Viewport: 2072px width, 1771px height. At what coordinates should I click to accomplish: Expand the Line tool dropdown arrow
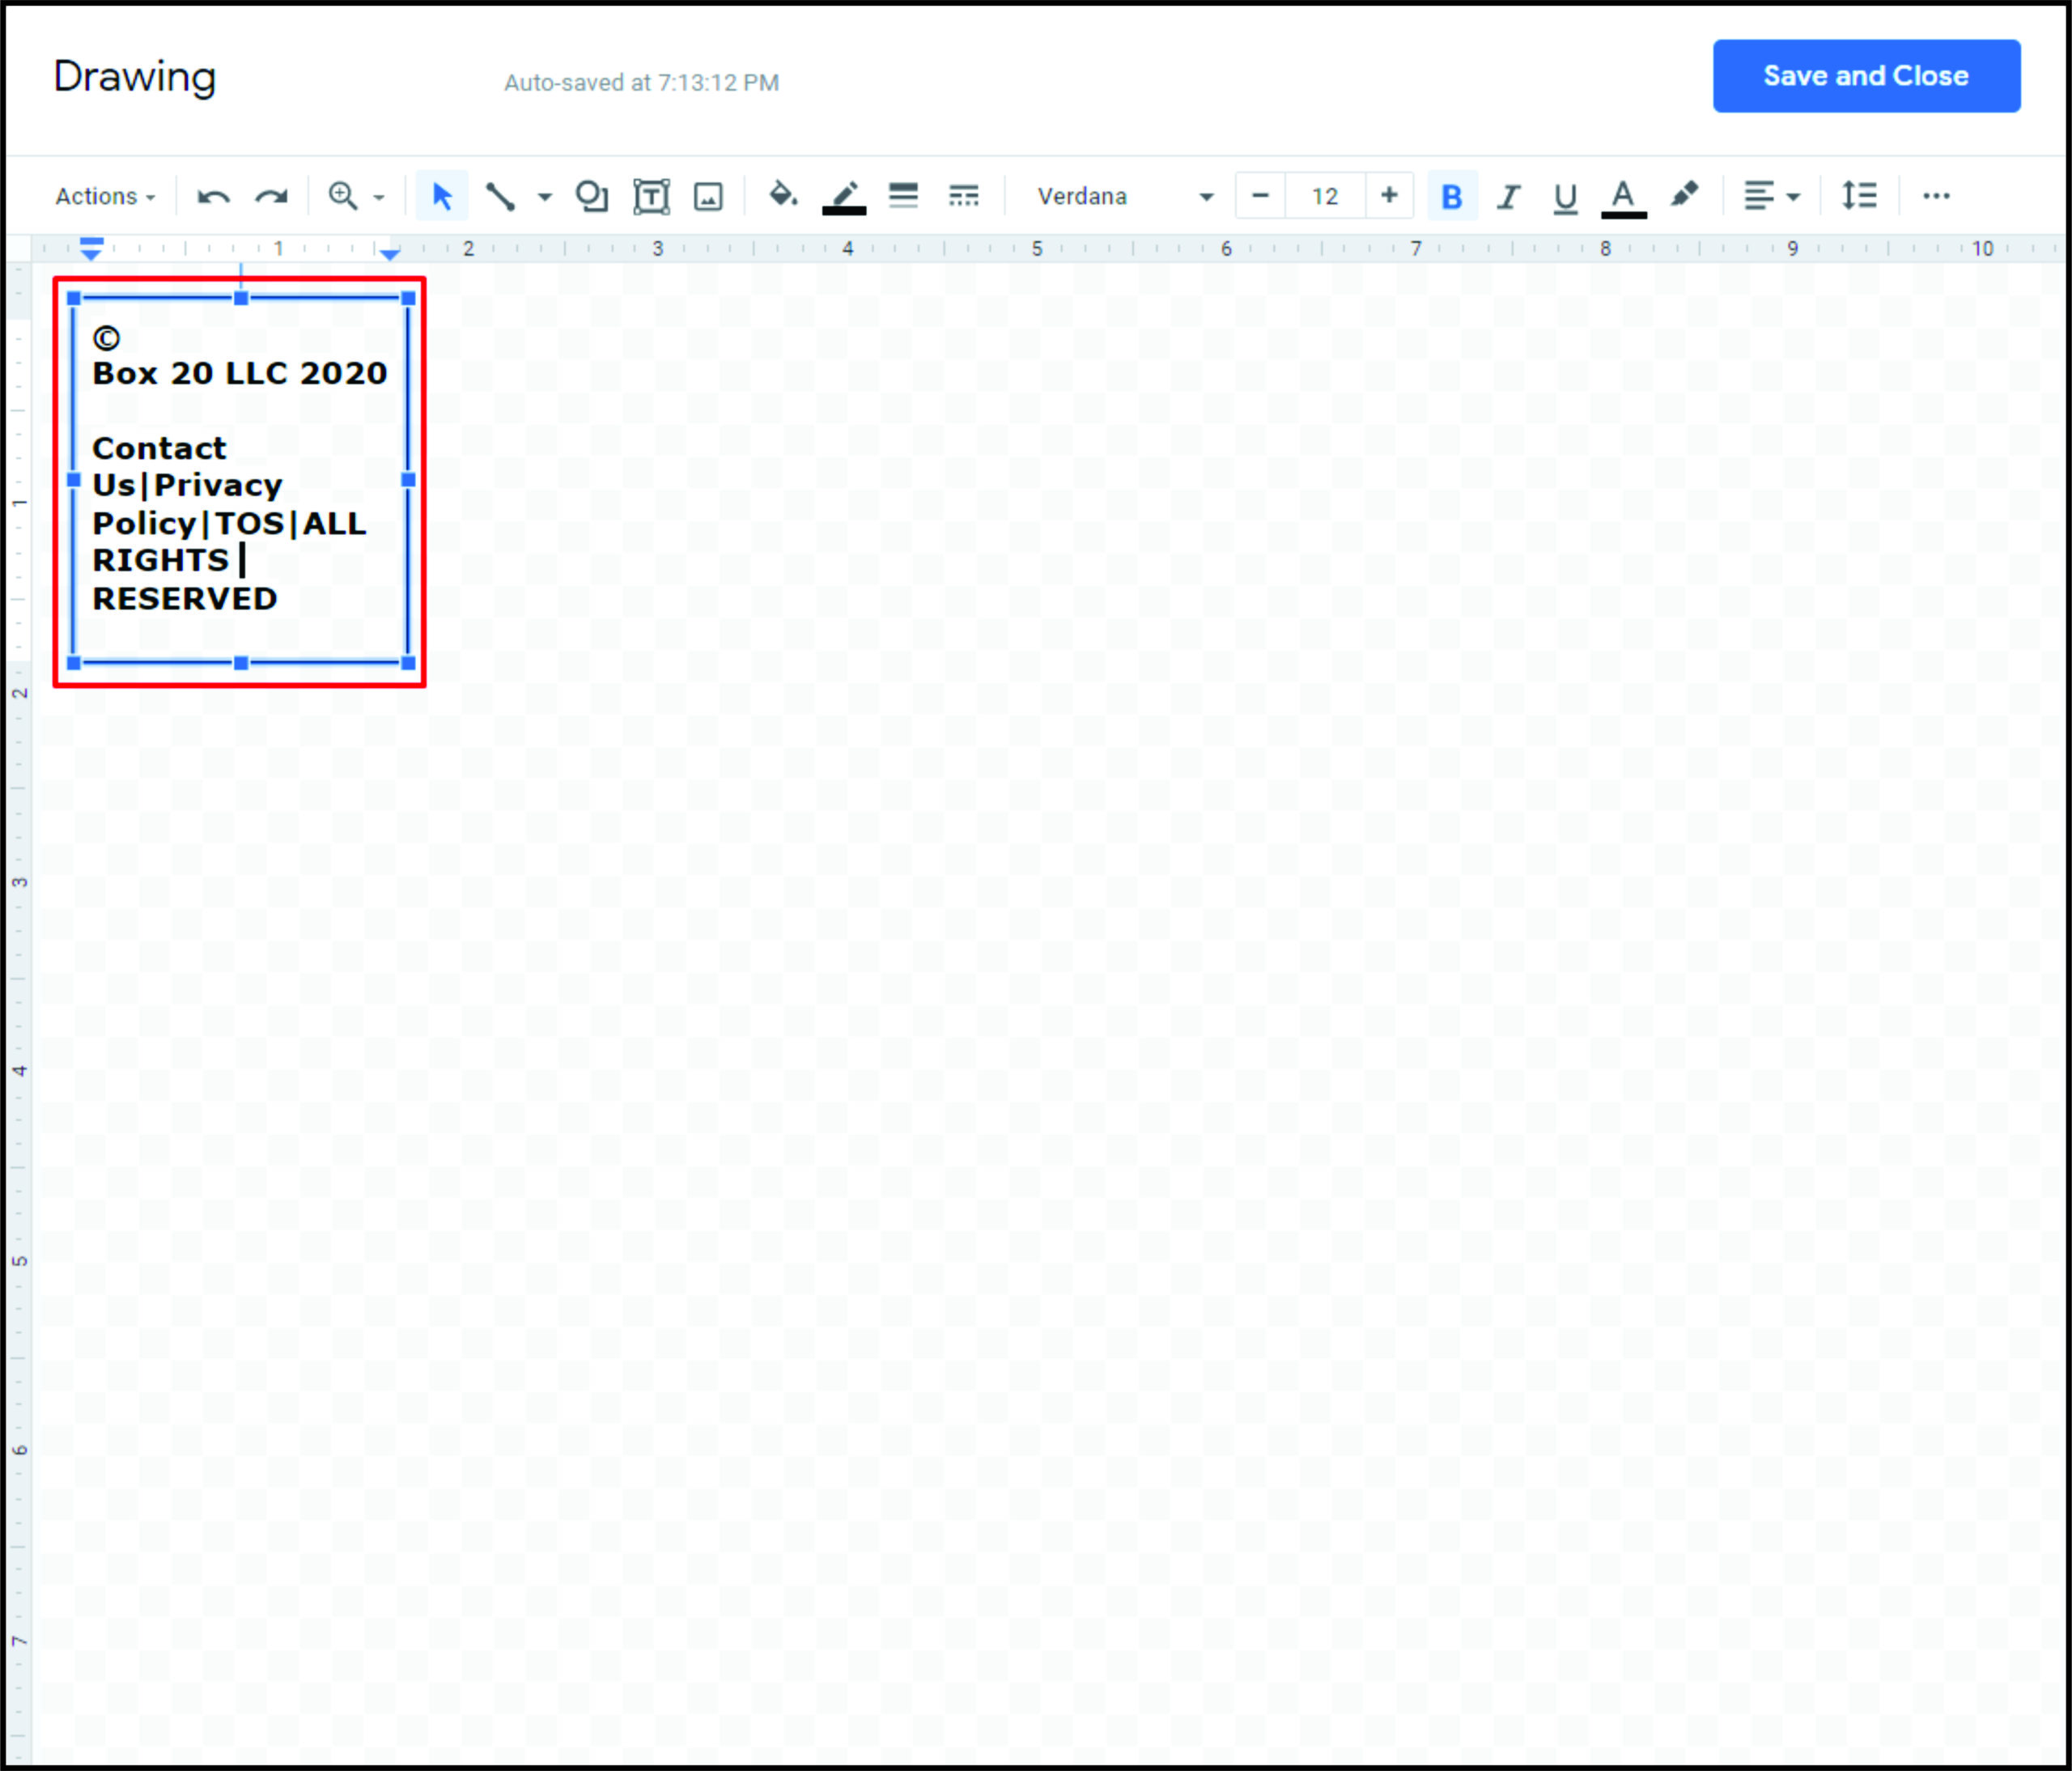click(x=544, y=196)
